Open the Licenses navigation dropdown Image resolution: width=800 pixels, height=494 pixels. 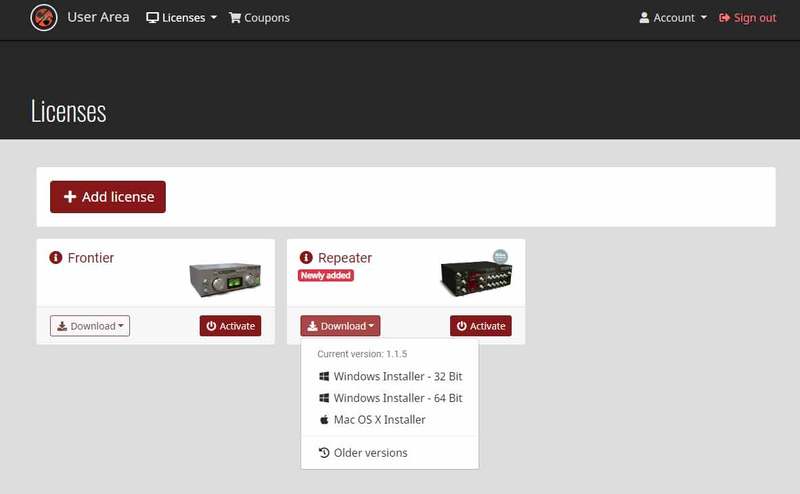[181, 18]
